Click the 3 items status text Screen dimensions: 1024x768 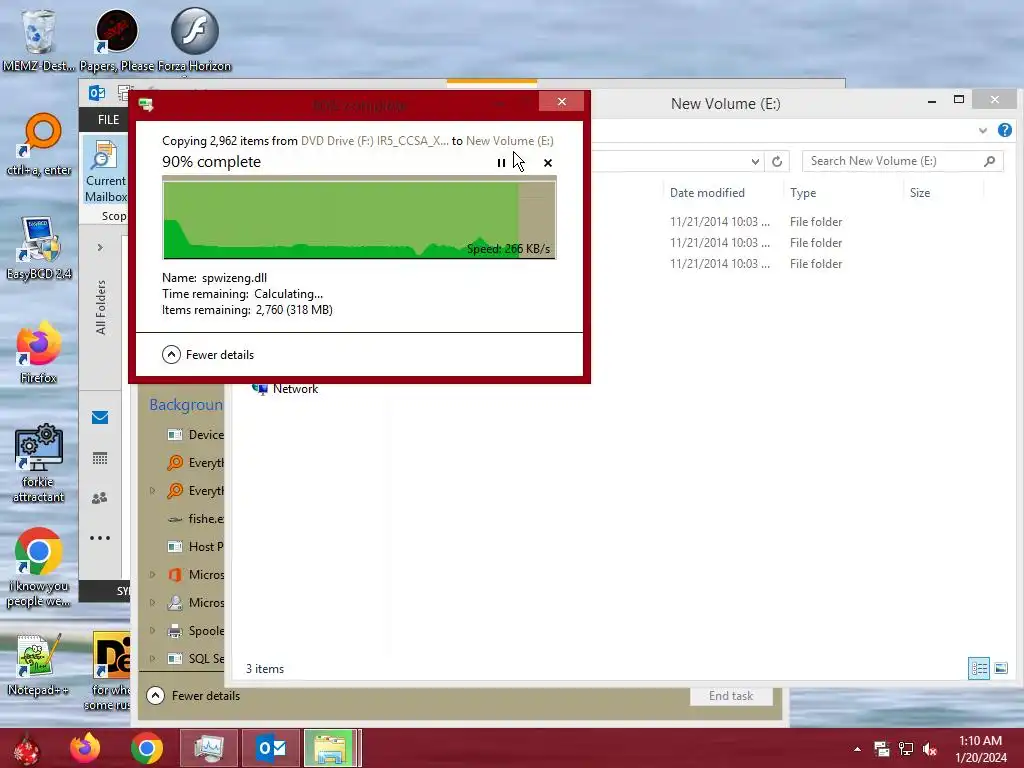[264, 669]
